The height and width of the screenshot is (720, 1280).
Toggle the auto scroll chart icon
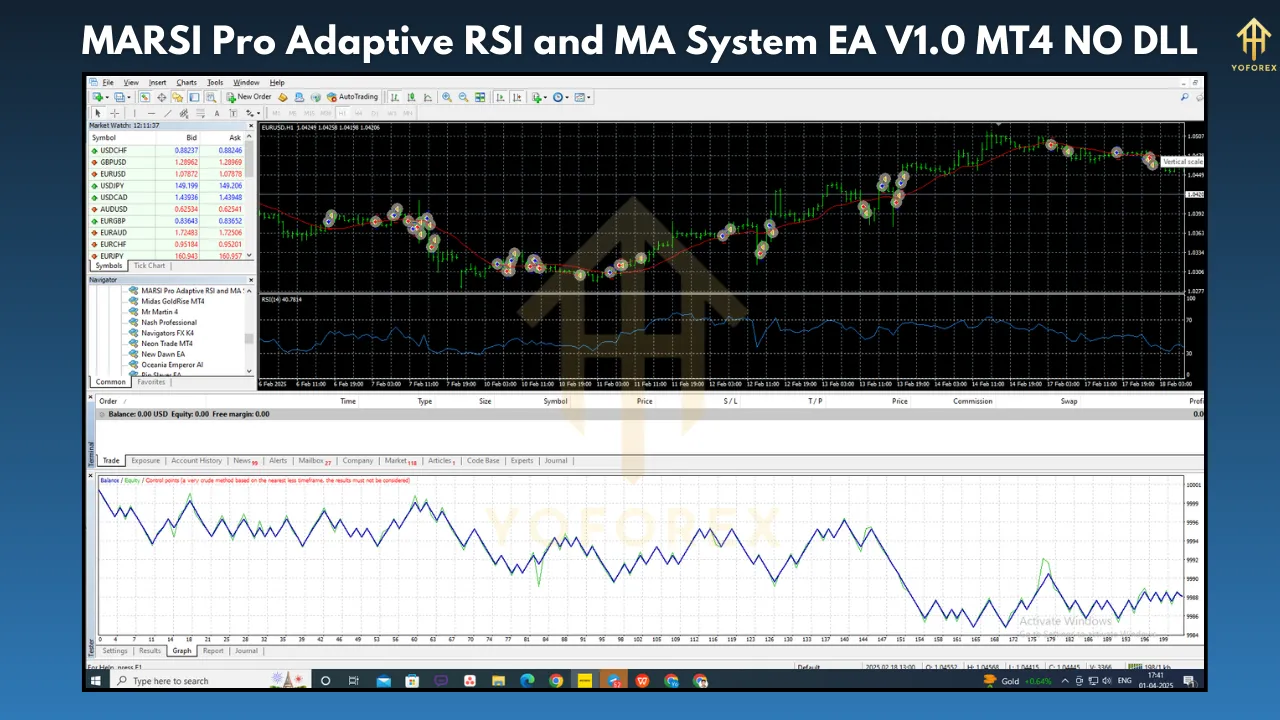pos(499,97)
